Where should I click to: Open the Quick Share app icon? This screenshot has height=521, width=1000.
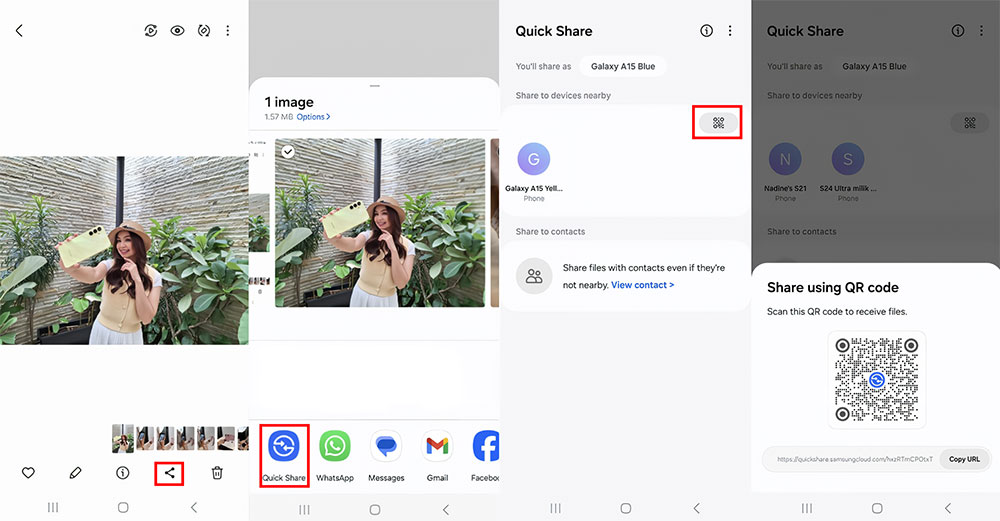pos(284,446)
